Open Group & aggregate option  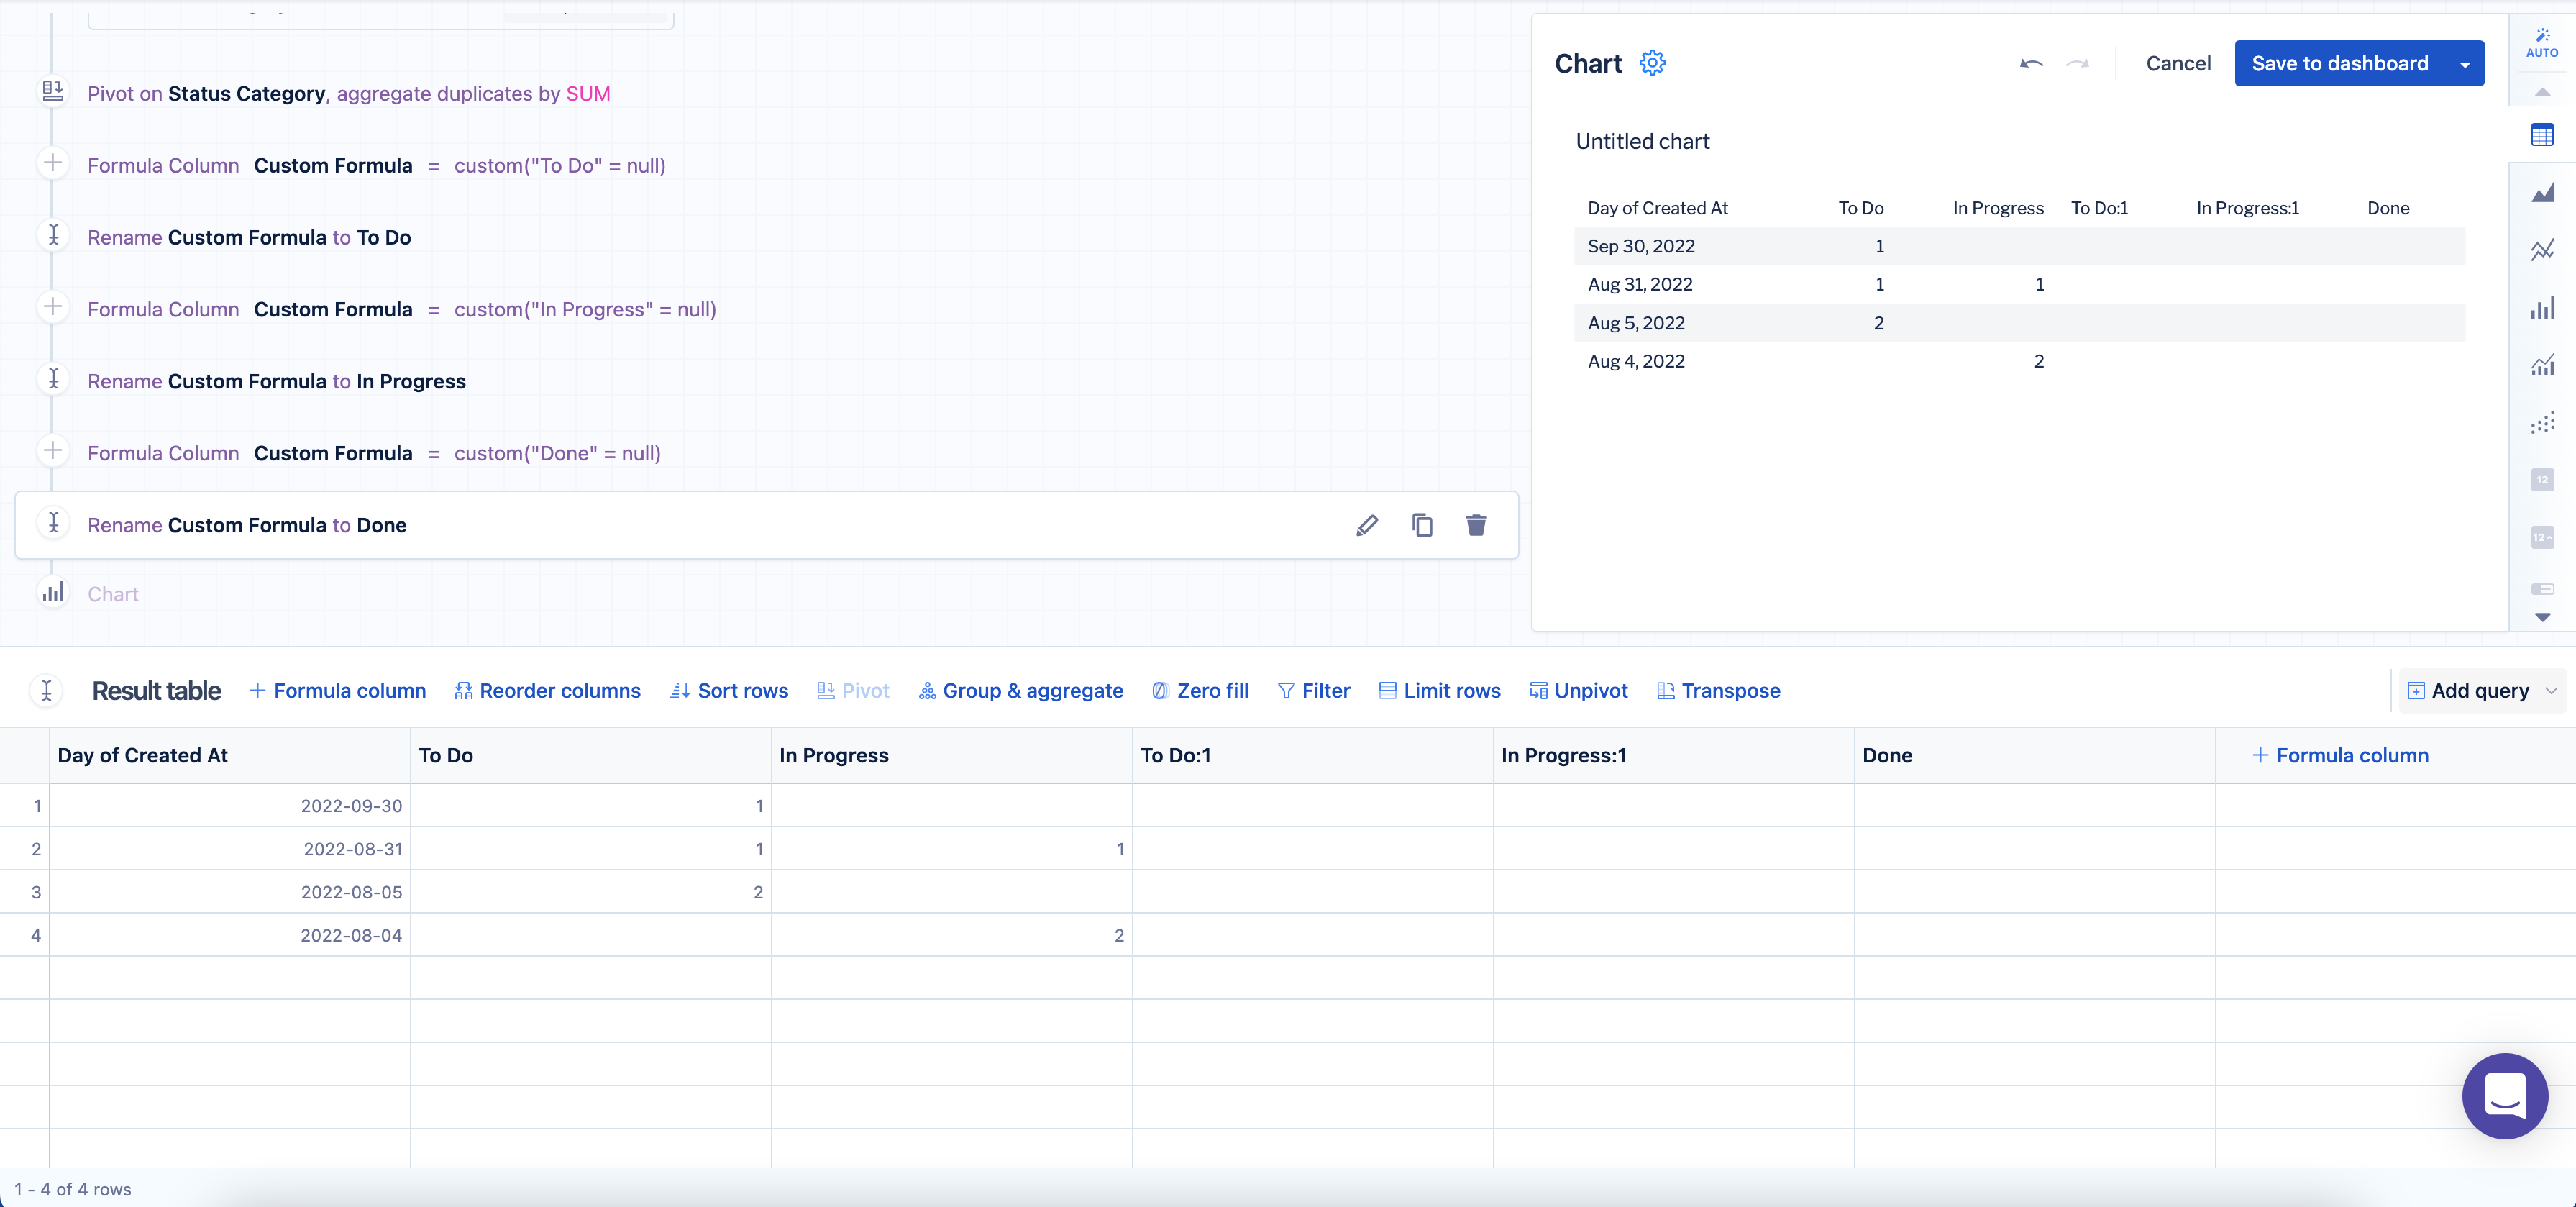[1020, 691]
